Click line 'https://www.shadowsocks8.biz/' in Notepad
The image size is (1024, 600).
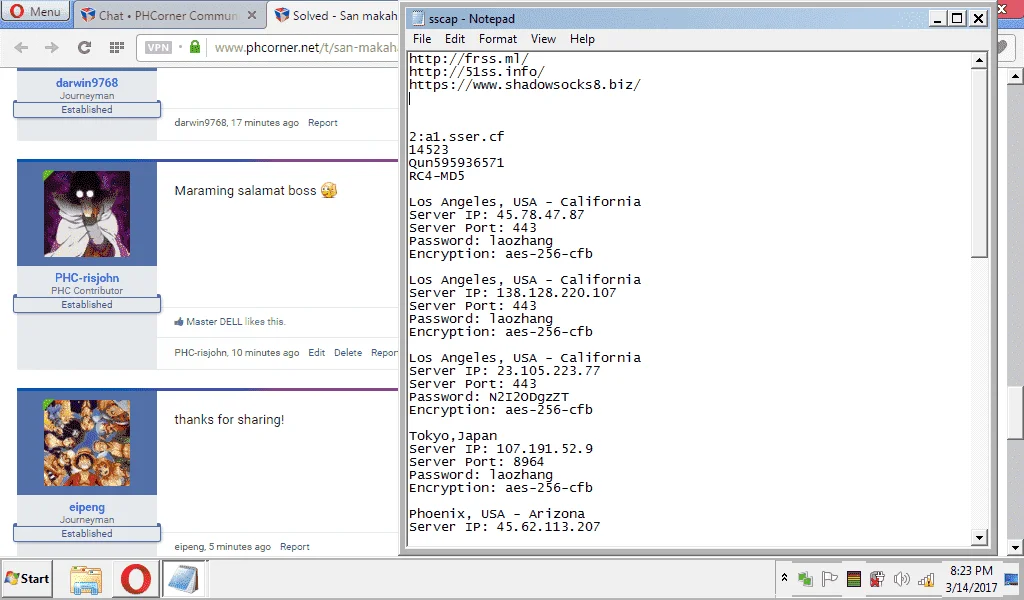tap(525, 84)
